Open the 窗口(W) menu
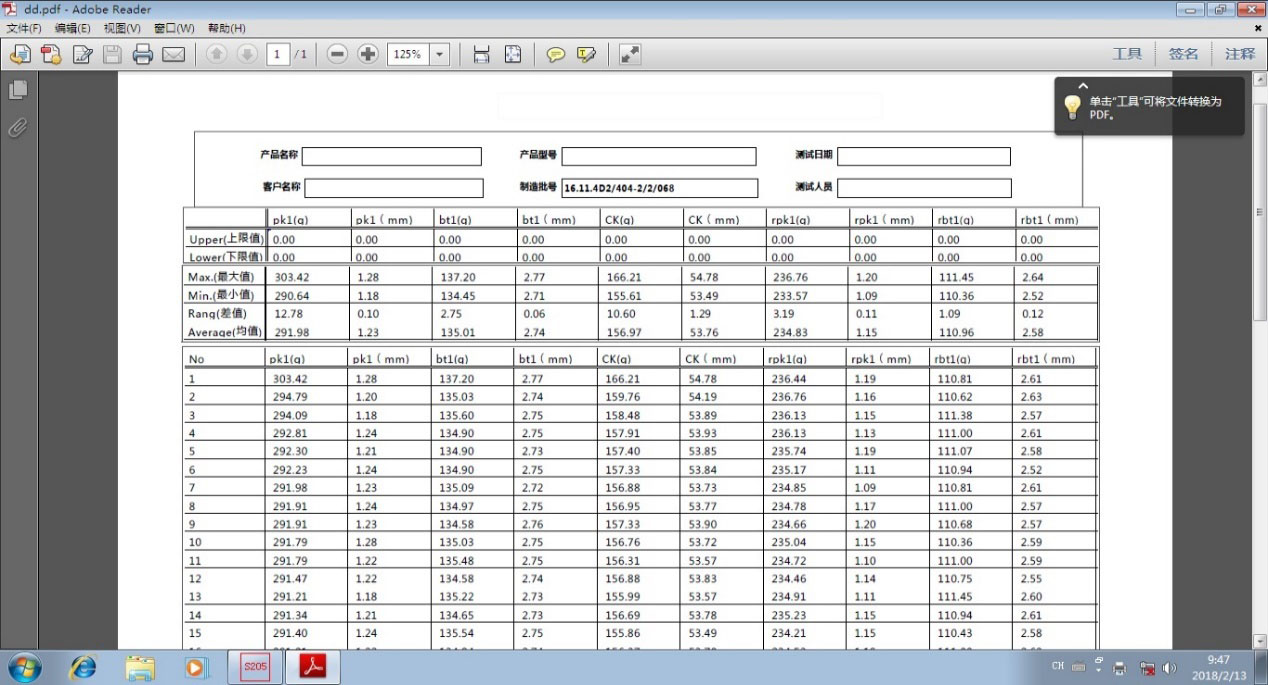The image size is (1268, 685). click(174, 29)
